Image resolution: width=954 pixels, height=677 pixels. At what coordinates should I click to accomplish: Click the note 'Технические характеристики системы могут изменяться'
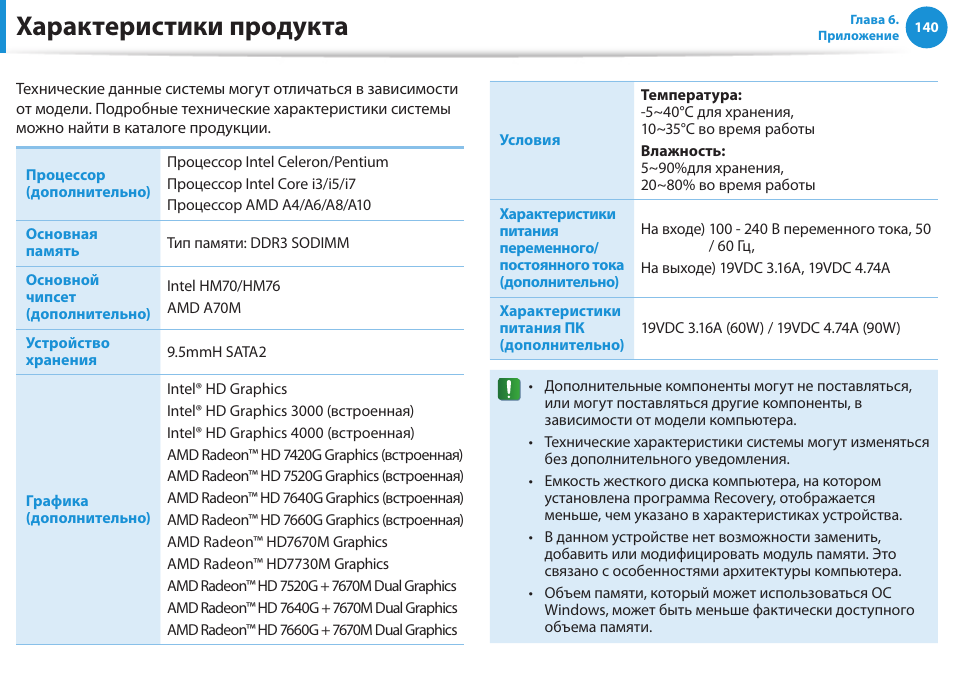tap(736, 451)
